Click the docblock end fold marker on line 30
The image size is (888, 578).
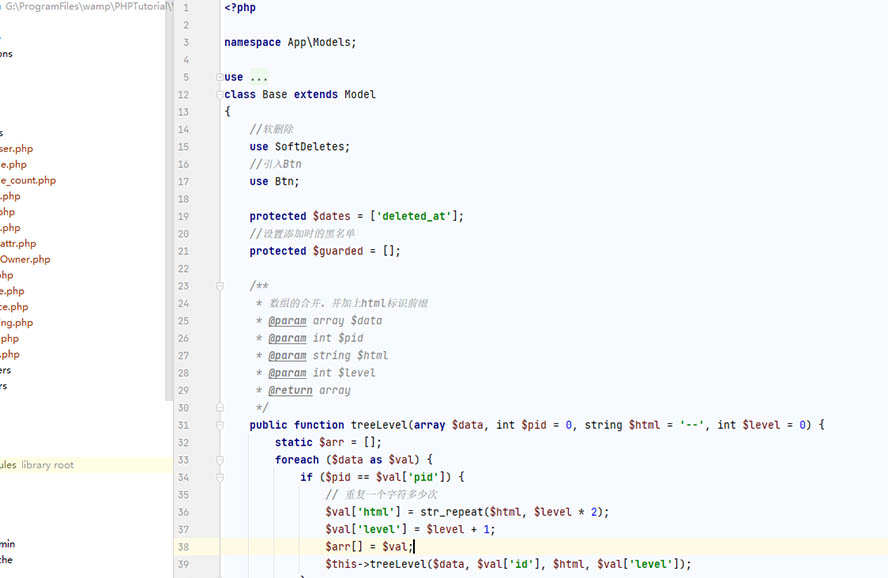coord(219,408)
